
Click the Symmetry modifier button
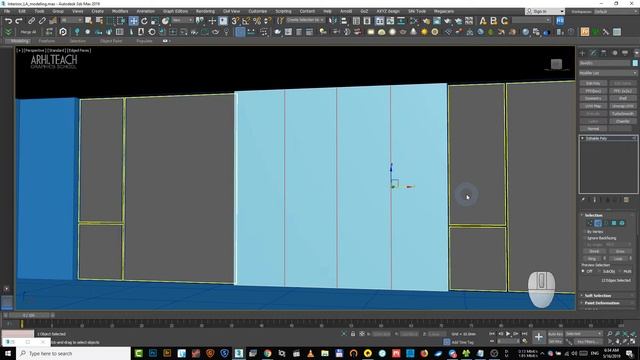pyautogui.click(x=593, y=98)
